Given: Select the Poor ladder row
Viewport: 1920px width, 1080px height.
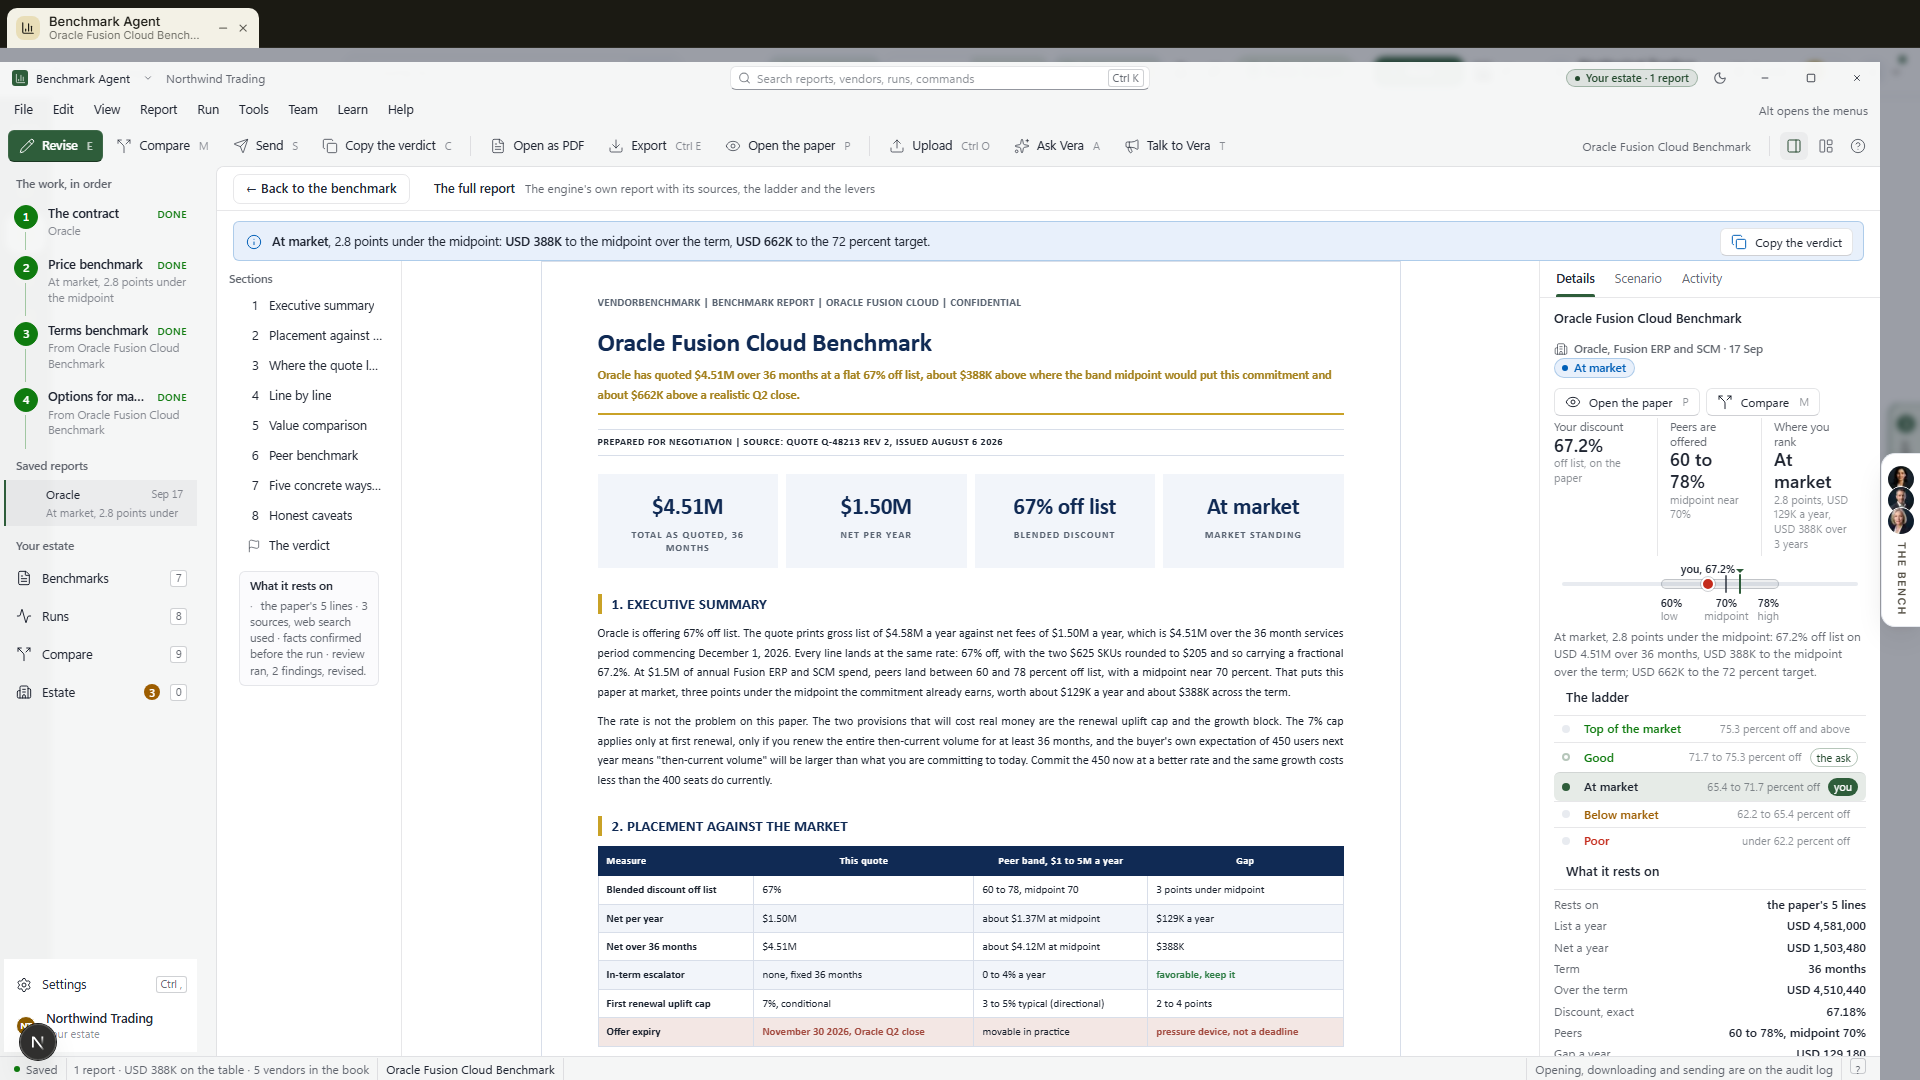Looking at the screenshot, I should (x=1710, y=841).
